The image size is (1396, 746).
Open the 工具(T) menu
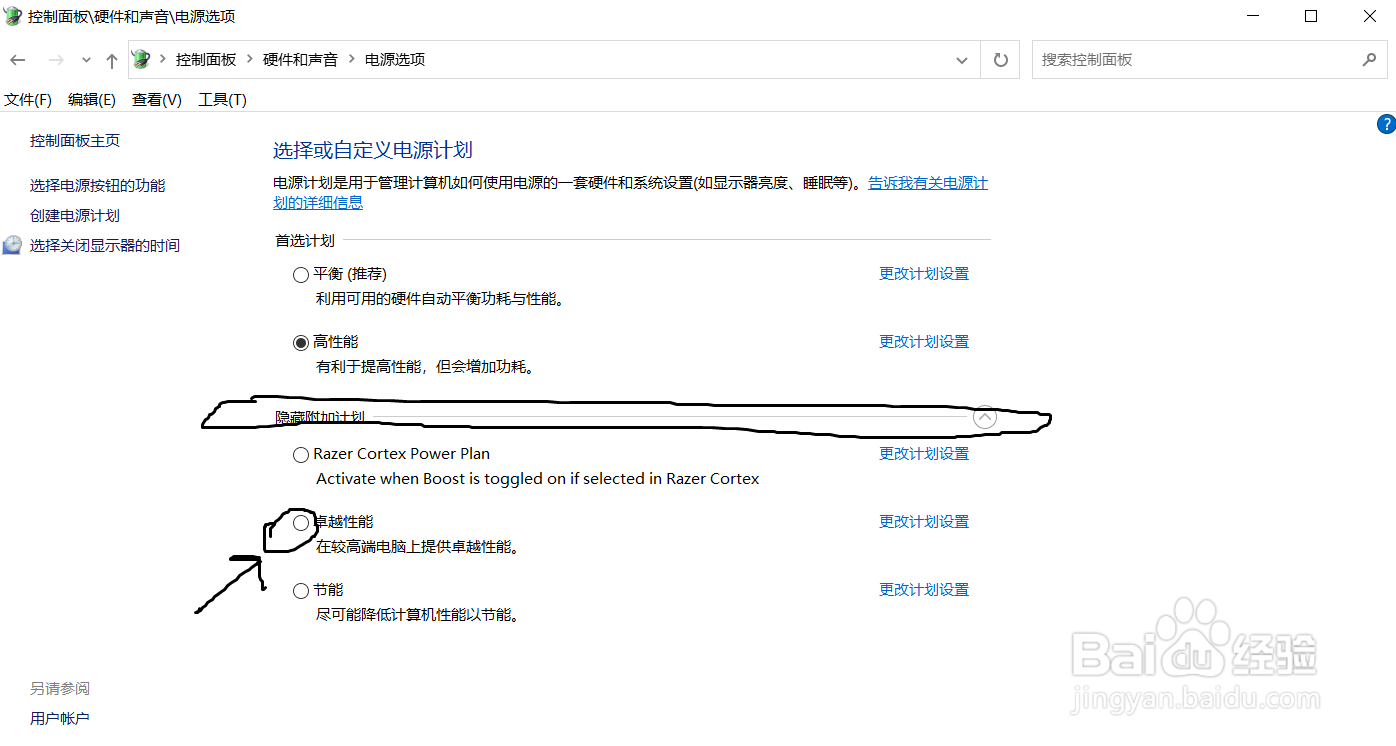tap(222, 99)
